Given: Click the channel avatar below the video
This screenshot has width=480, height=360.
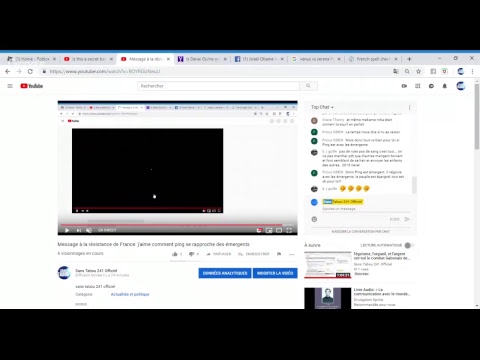Looking at the screenshot, I should click(x=64, y=273).
